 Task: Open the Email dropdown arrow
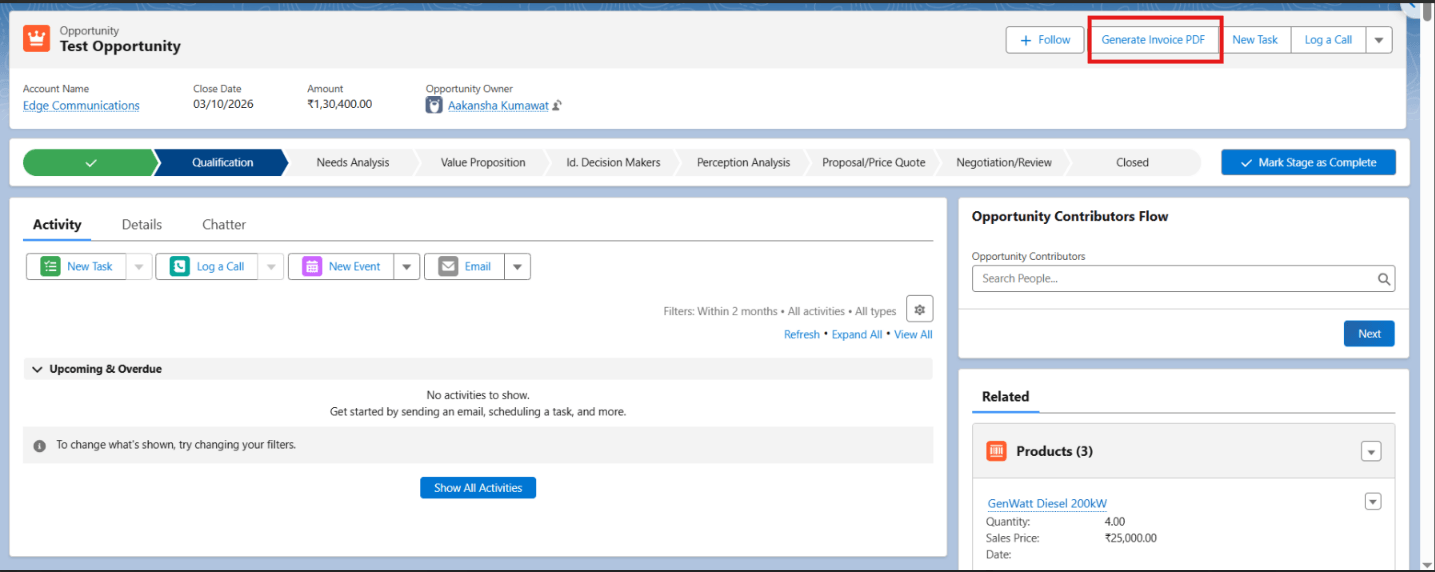pyautogui.click(x=517, y=267)
